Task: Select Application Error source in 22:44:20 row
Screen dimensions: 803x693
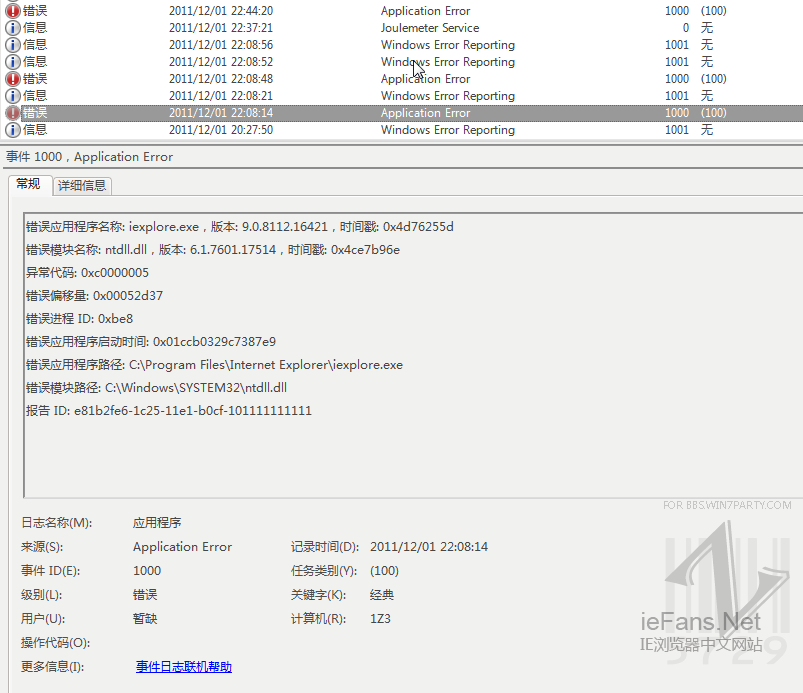Action: pos(425,11)
